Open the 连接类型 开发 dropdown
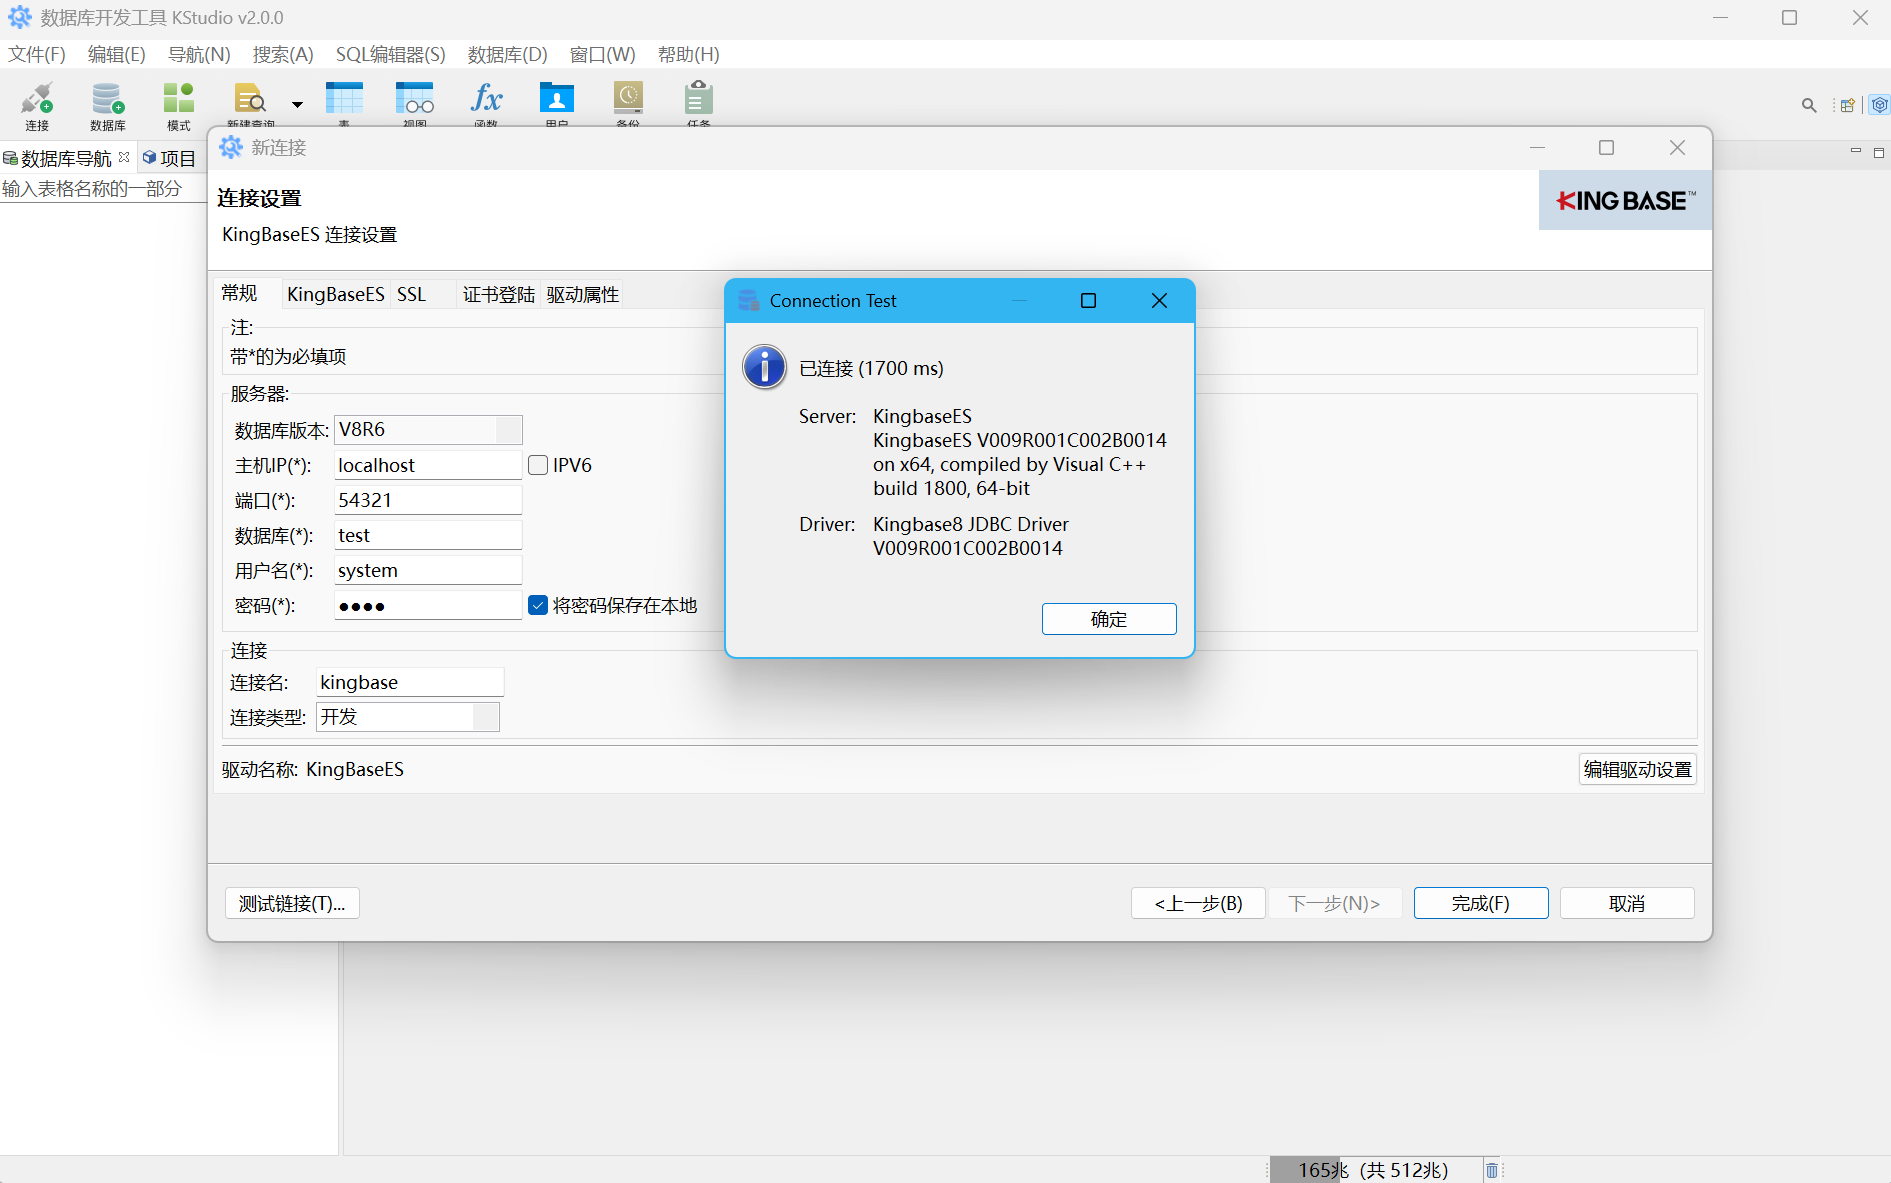The image size is (1891, 1183). [408, 717]
